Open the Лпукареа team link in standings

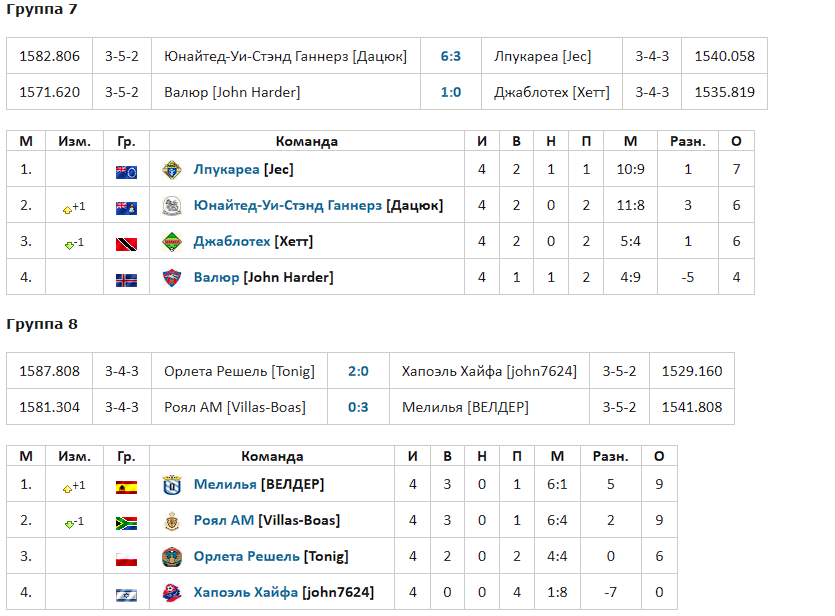[x=226, y=169]
